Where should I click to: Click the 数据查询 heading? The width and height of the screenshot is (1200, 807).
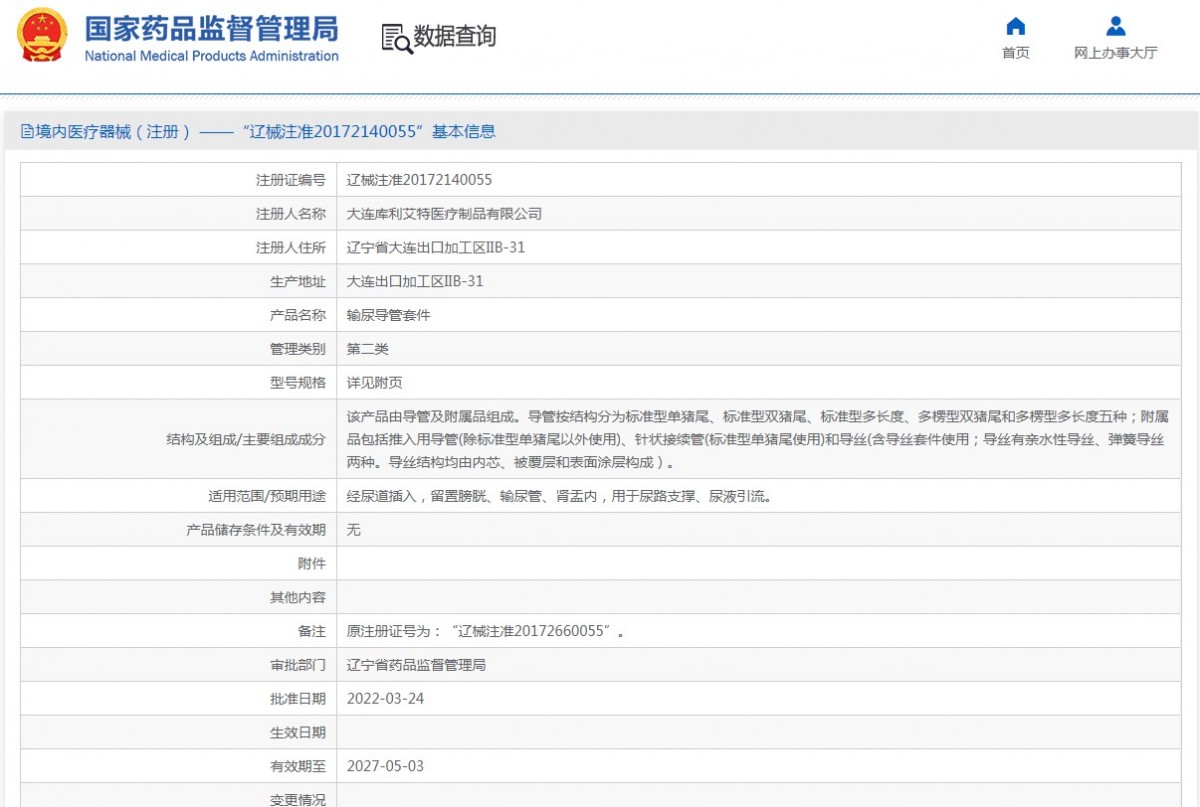tap(455, 37)
